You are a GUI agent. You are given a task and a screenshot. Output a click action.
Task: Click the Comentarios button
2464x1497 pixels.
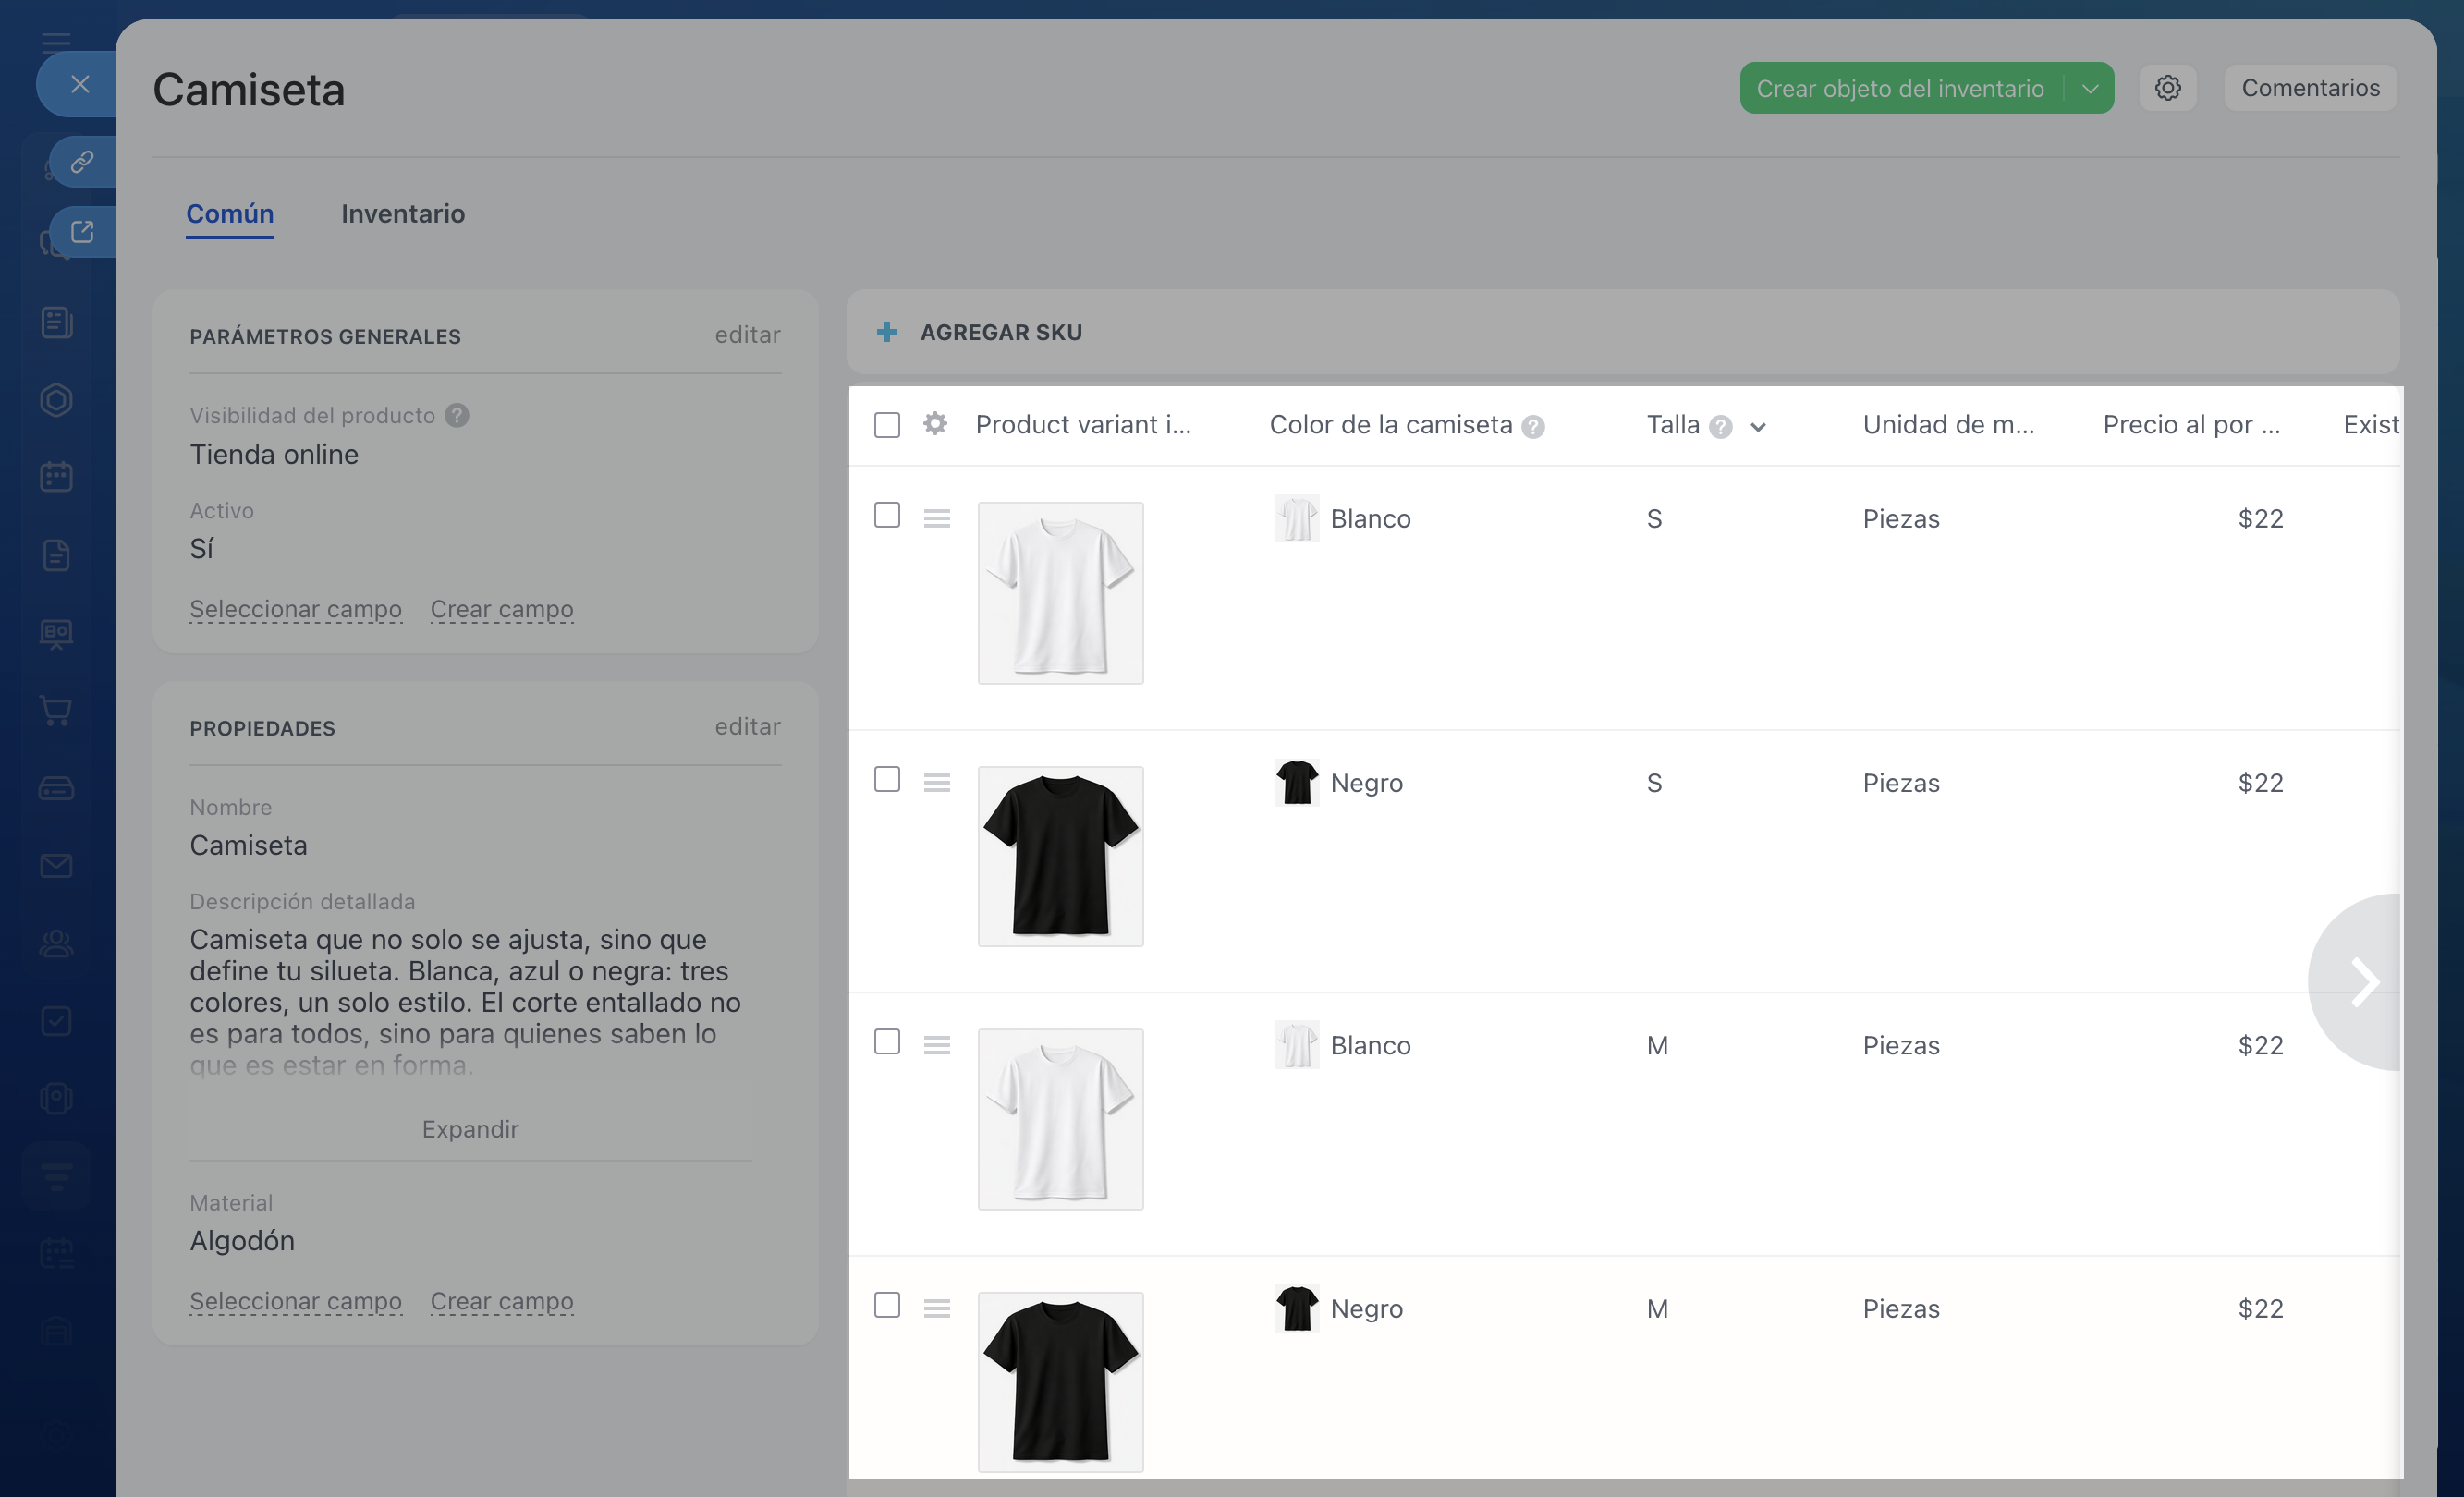(2310, 88)
